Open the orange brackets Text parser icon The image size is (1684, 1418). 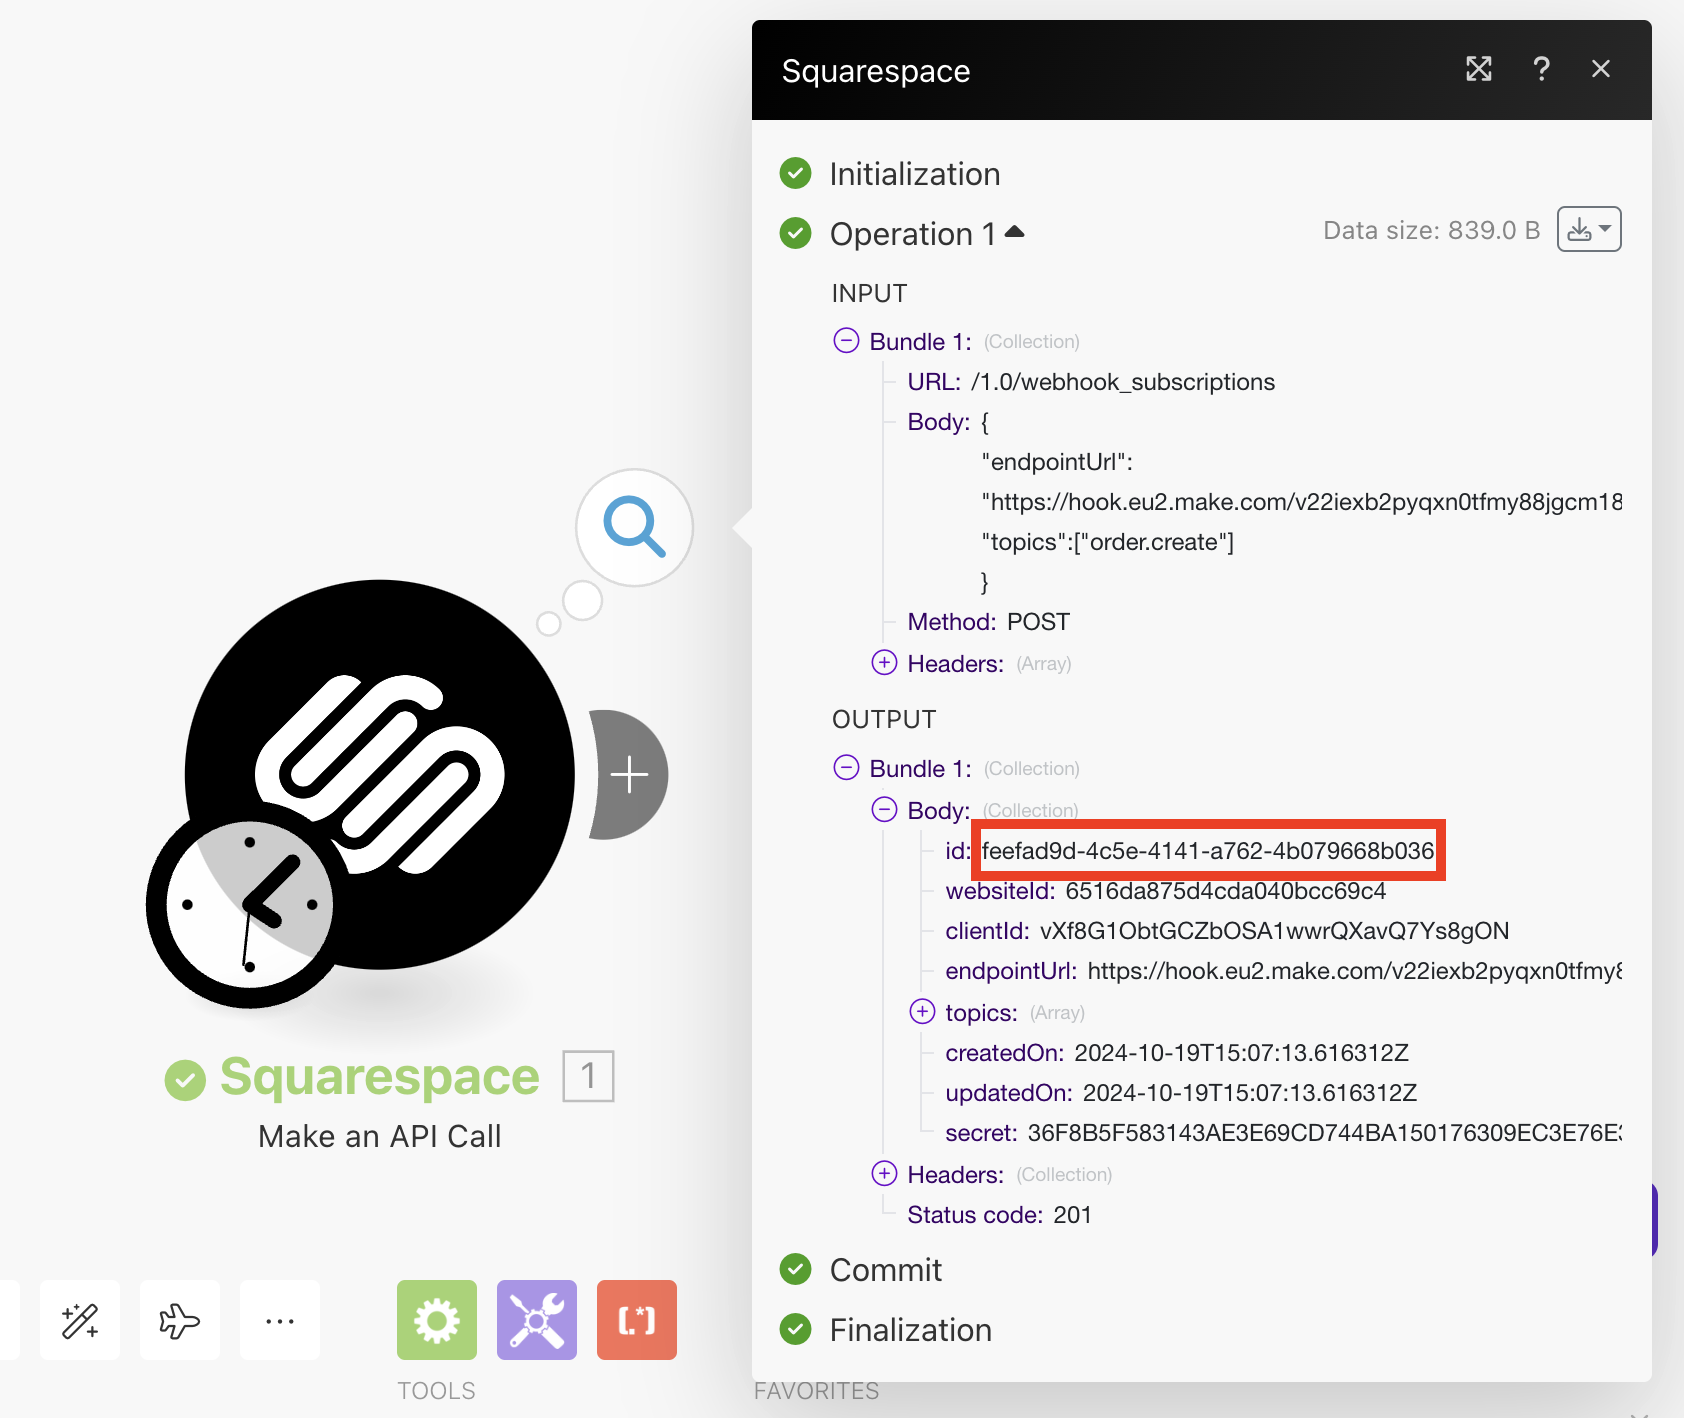[637, 1320]
